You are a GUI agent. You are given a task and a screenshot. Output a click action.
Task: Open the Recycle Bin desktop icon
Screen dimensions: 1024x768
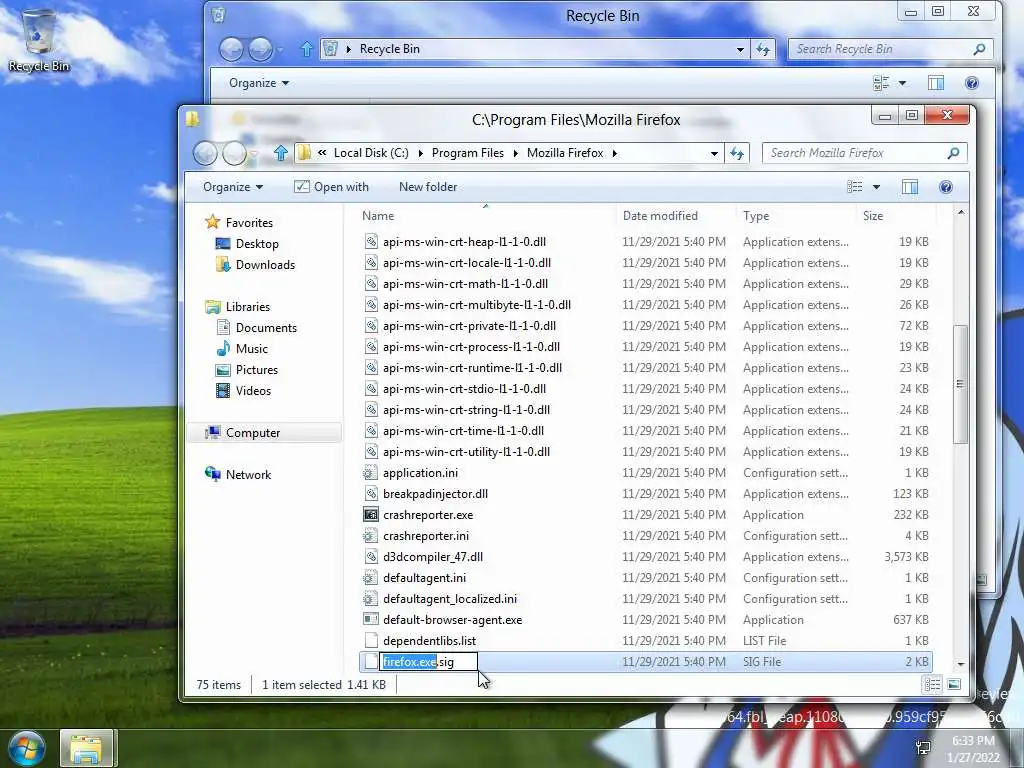coord(39,40)
